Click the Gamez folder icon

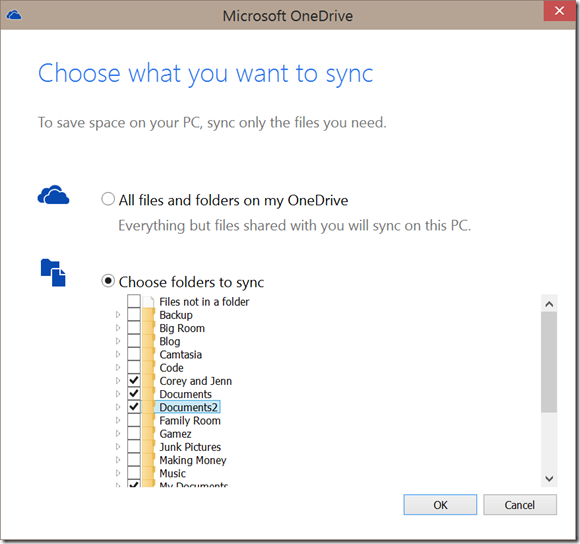tap(148, 434)
